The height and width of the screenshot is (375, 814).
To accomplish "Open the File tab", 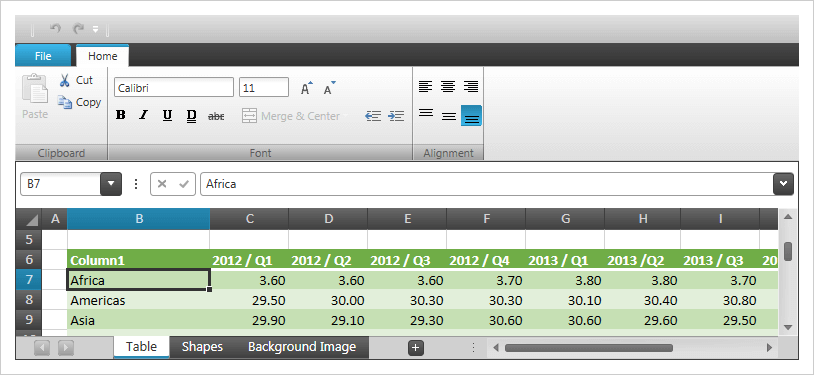I will (x=43, y=56).
